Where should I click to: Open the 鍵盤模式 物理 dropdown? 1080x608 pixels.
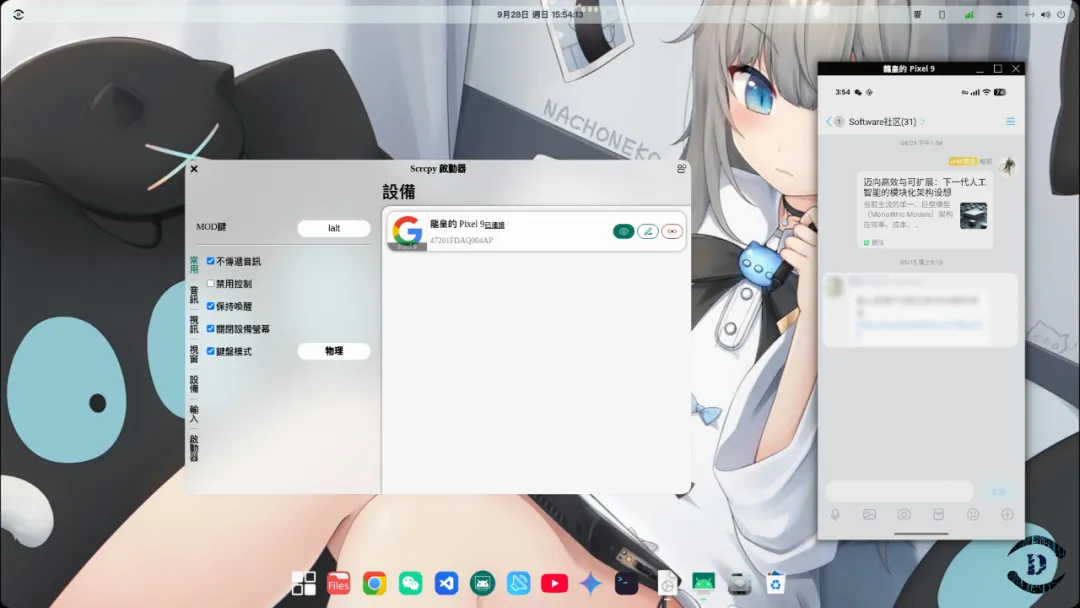(x=334, y=351)
